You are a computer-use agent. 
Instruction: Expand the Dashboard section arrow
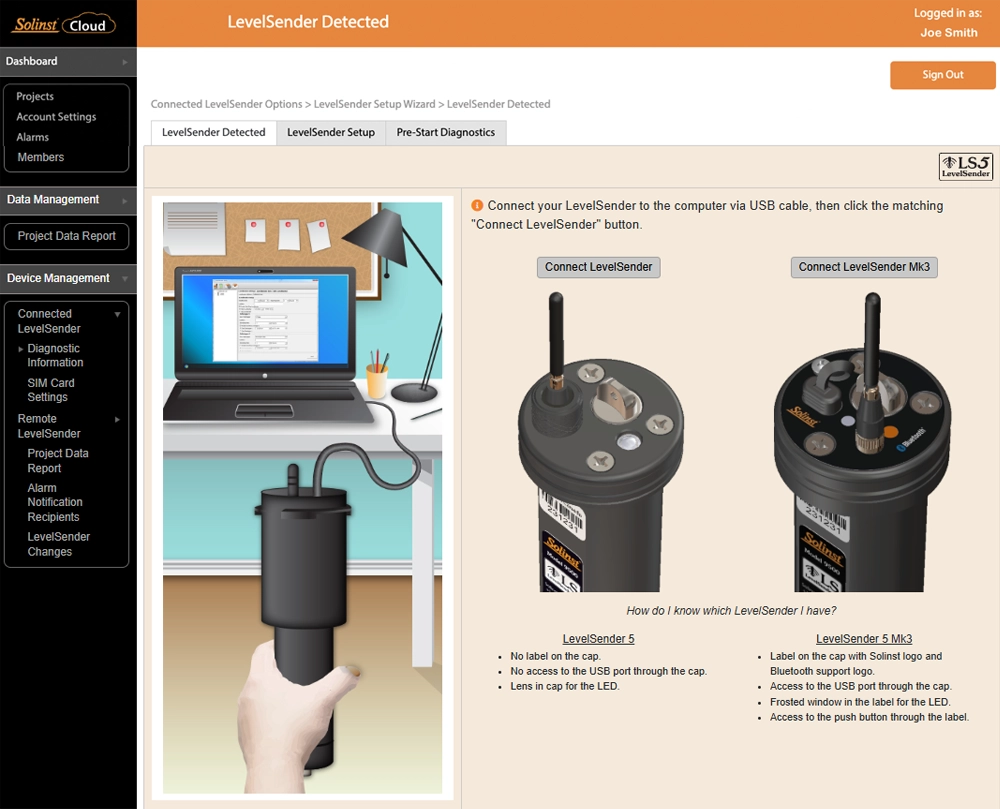click(x=125, y=62)
